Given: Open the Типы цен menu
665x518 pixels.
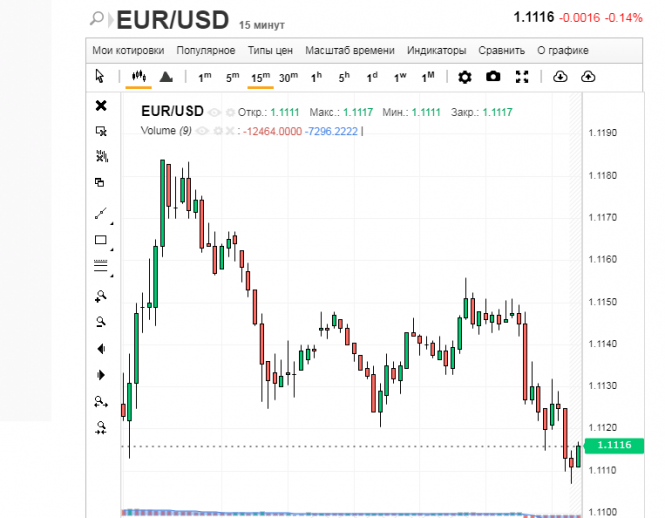Looking at the screenshot, I should 270,50.
